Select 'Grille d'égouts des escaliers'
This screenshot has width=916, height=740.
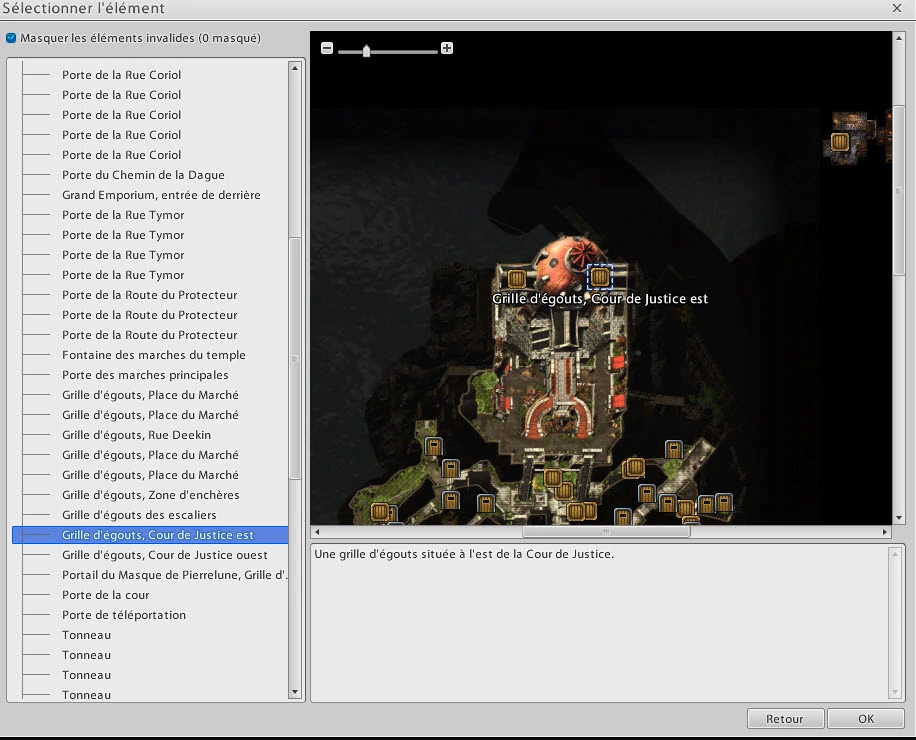click(139, 515)
